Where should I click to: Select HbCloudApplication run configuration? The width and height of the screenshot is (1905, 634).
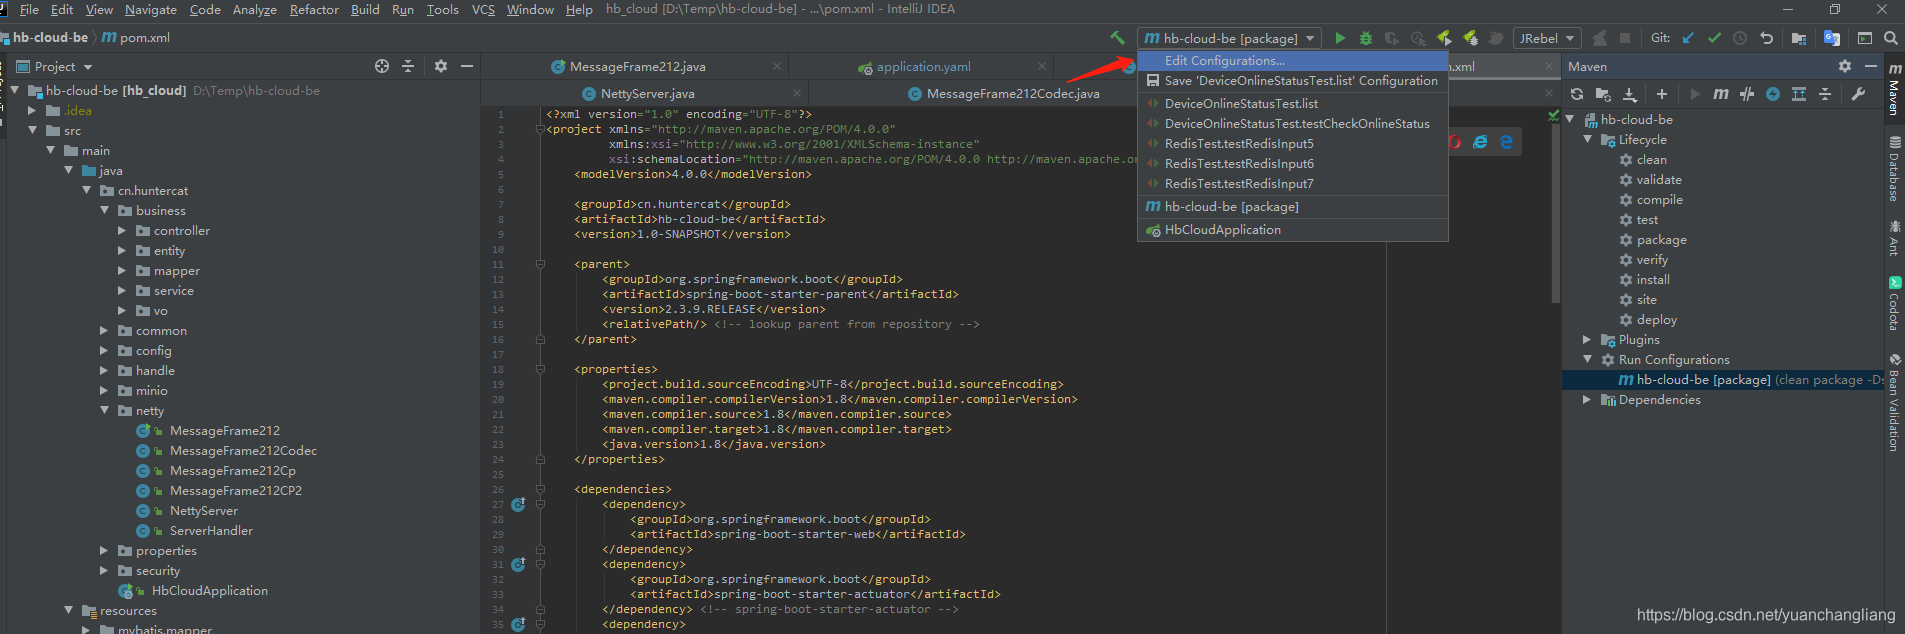(1293, 230)
